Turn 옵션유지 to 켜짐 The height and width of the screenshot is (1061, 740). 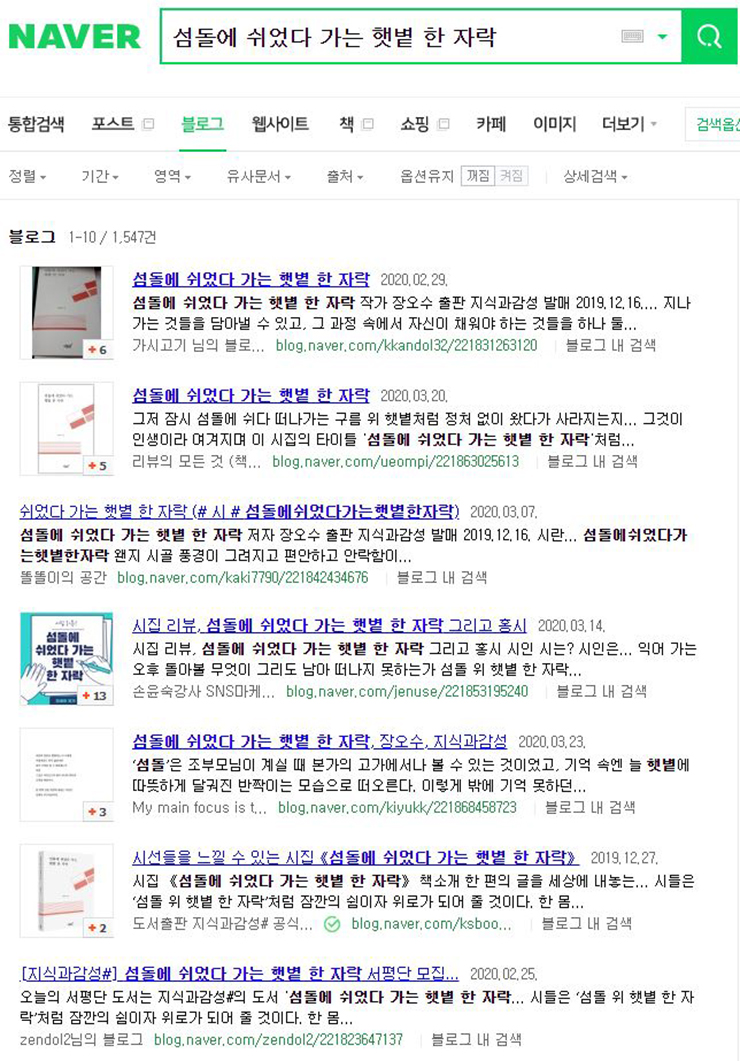[511, 176]
